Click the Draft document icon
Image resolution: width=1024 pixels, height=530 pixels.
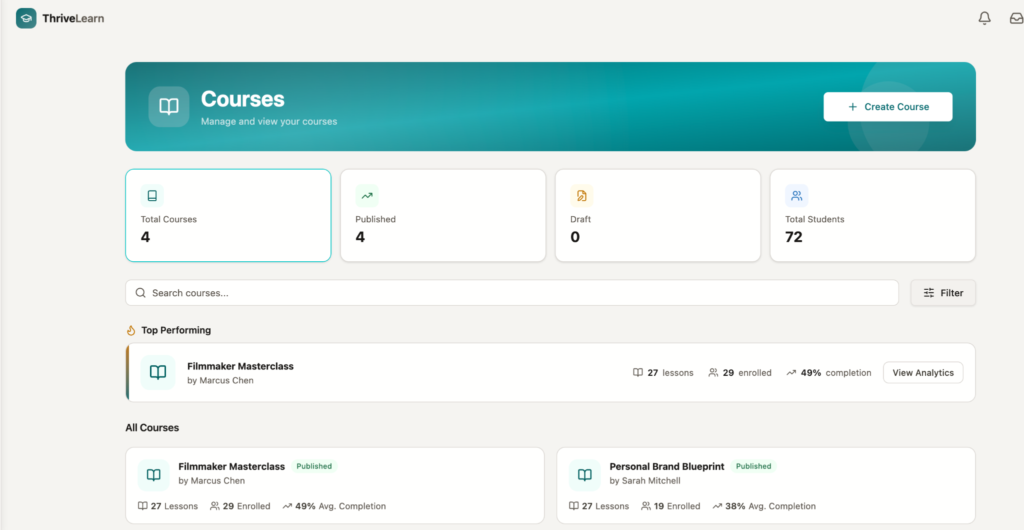[582, 196]
